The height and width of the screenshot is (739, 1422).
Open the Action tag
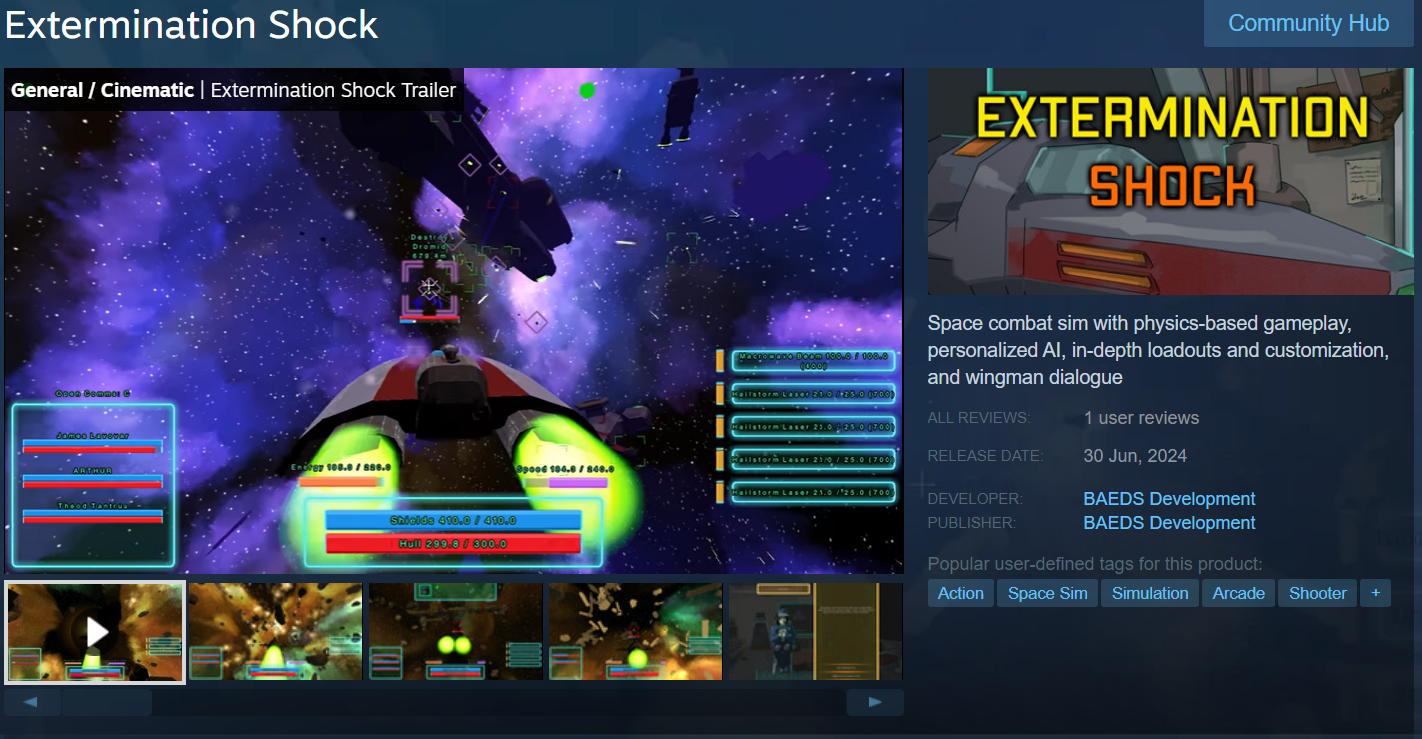961,593
